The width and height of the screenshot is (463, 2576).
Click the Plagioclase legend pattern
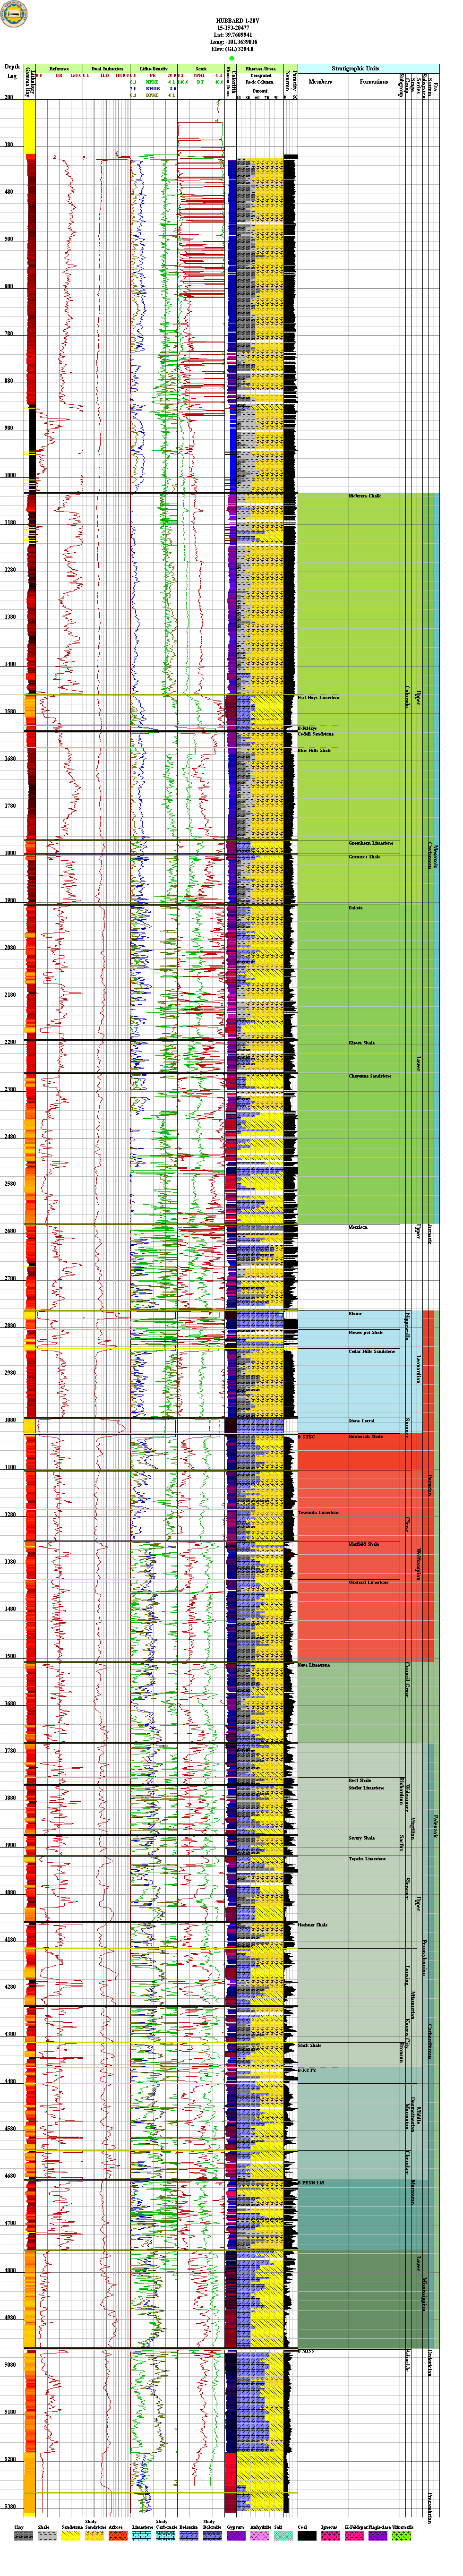[378, 2536]
